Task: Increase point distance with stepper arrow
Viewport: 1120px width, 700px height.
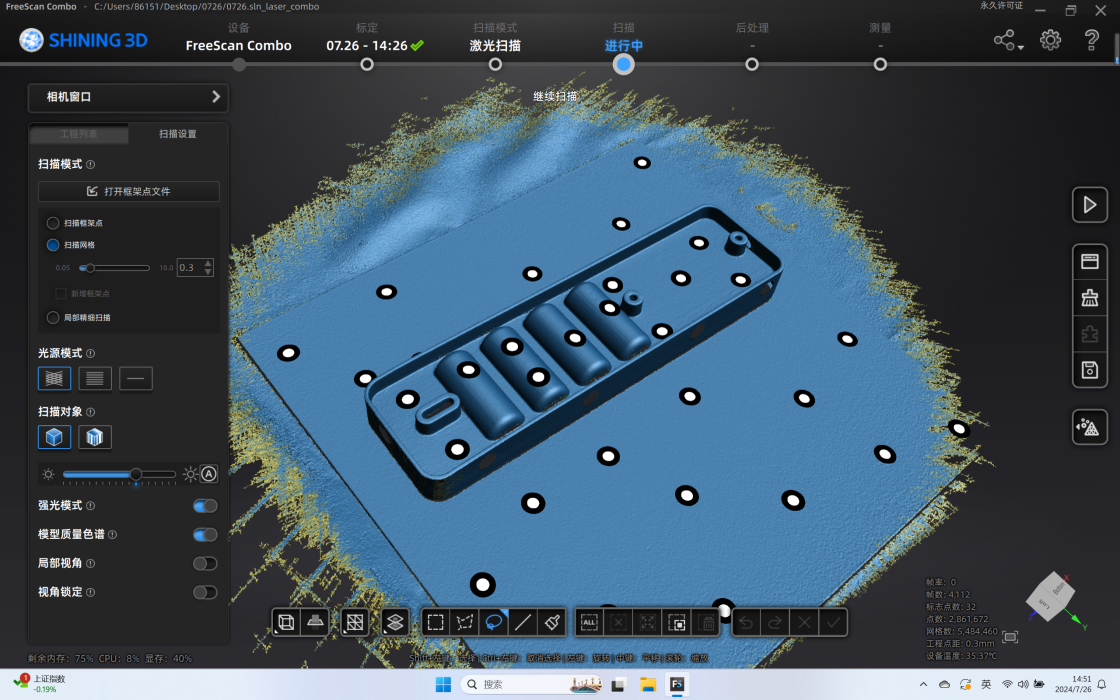Action: pos(208,263)
